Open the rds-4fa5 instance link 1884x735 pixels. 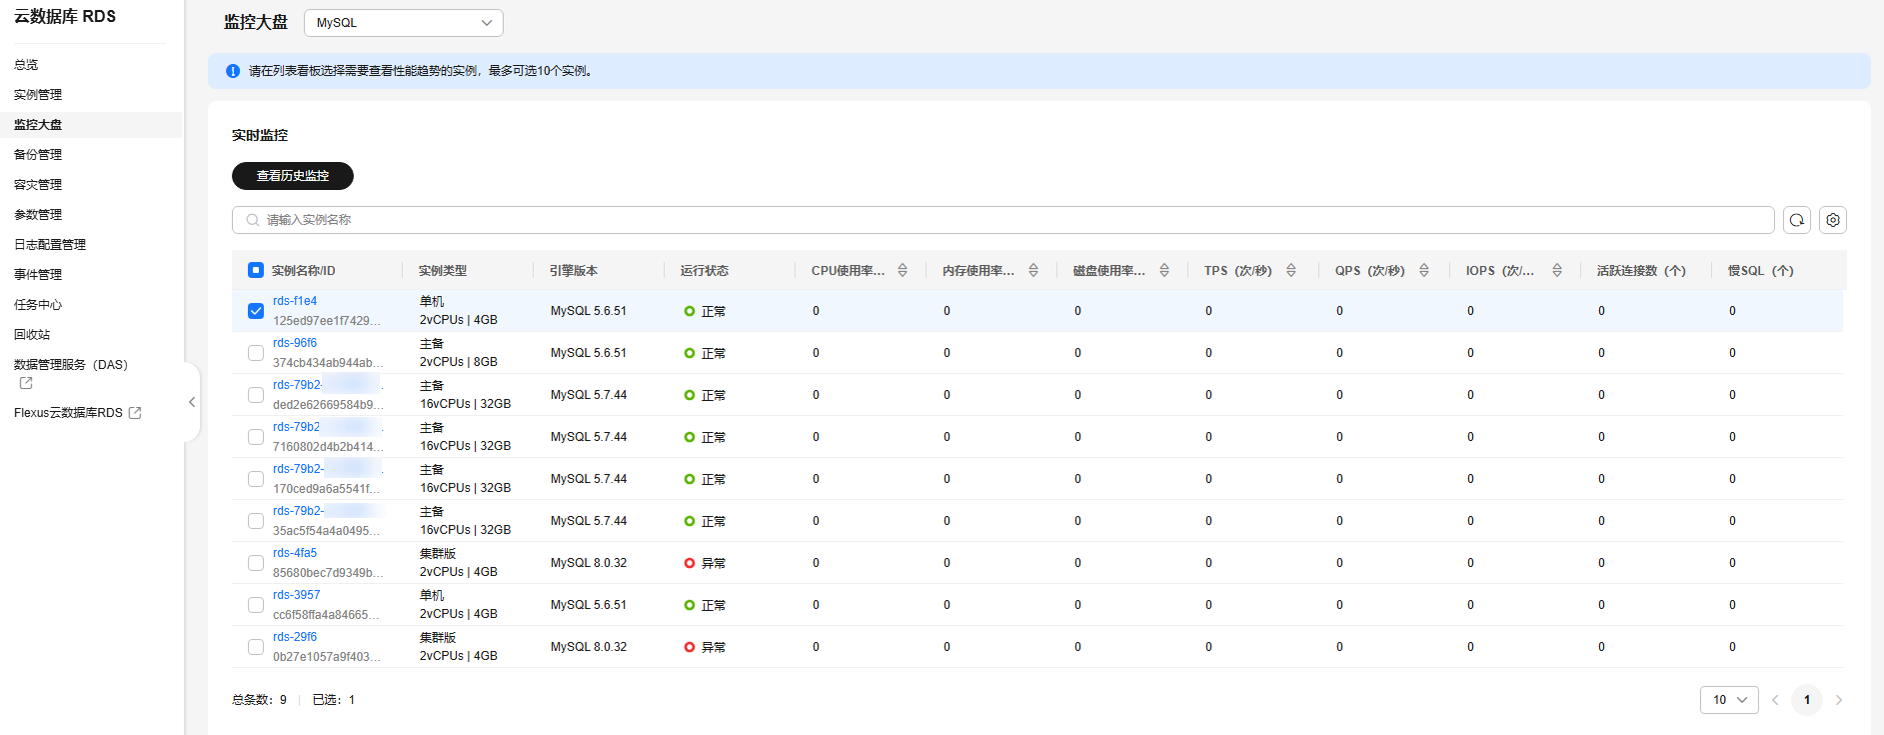(295, 553)
